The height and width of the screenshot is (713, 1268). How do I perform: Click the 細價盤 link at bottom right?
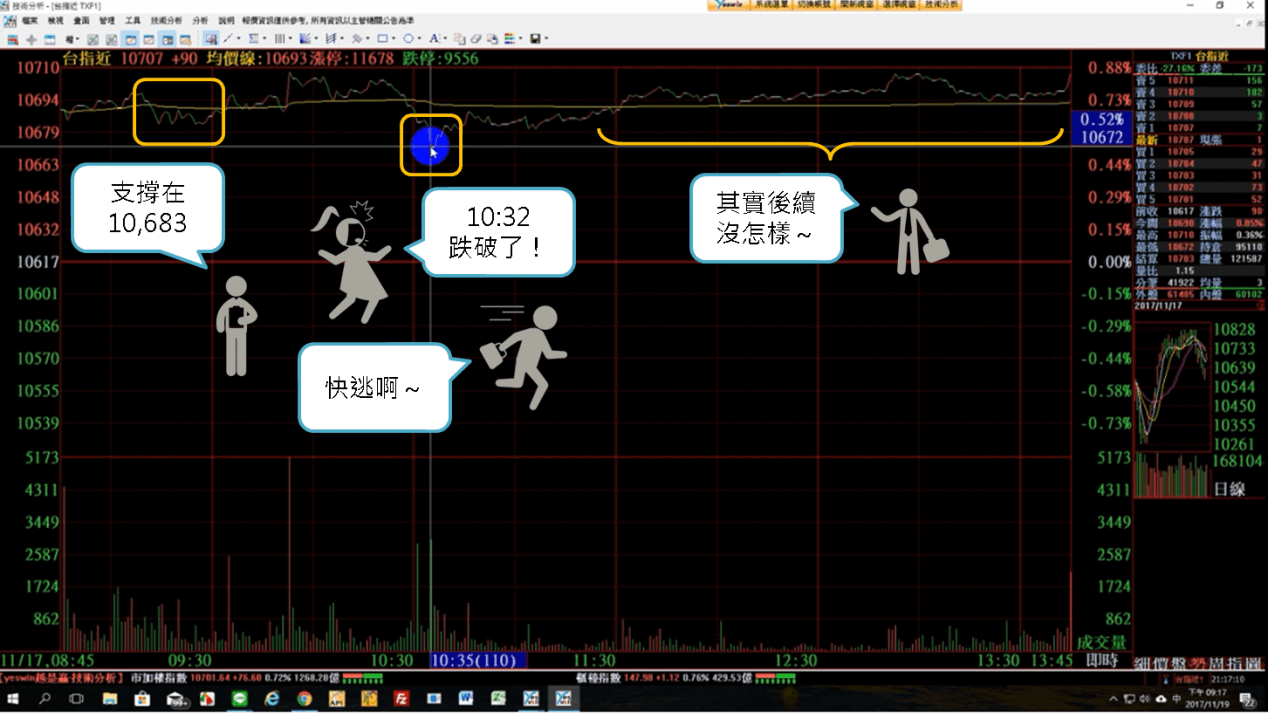point(1160,662)
